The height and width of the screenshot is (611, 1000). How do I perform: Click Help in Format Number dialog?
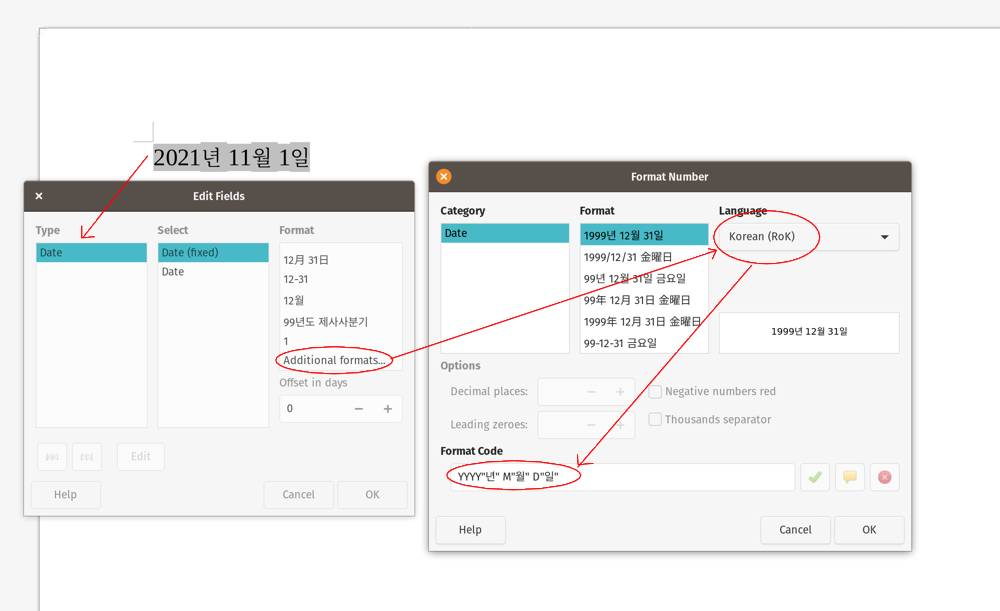tap(470, 530)
